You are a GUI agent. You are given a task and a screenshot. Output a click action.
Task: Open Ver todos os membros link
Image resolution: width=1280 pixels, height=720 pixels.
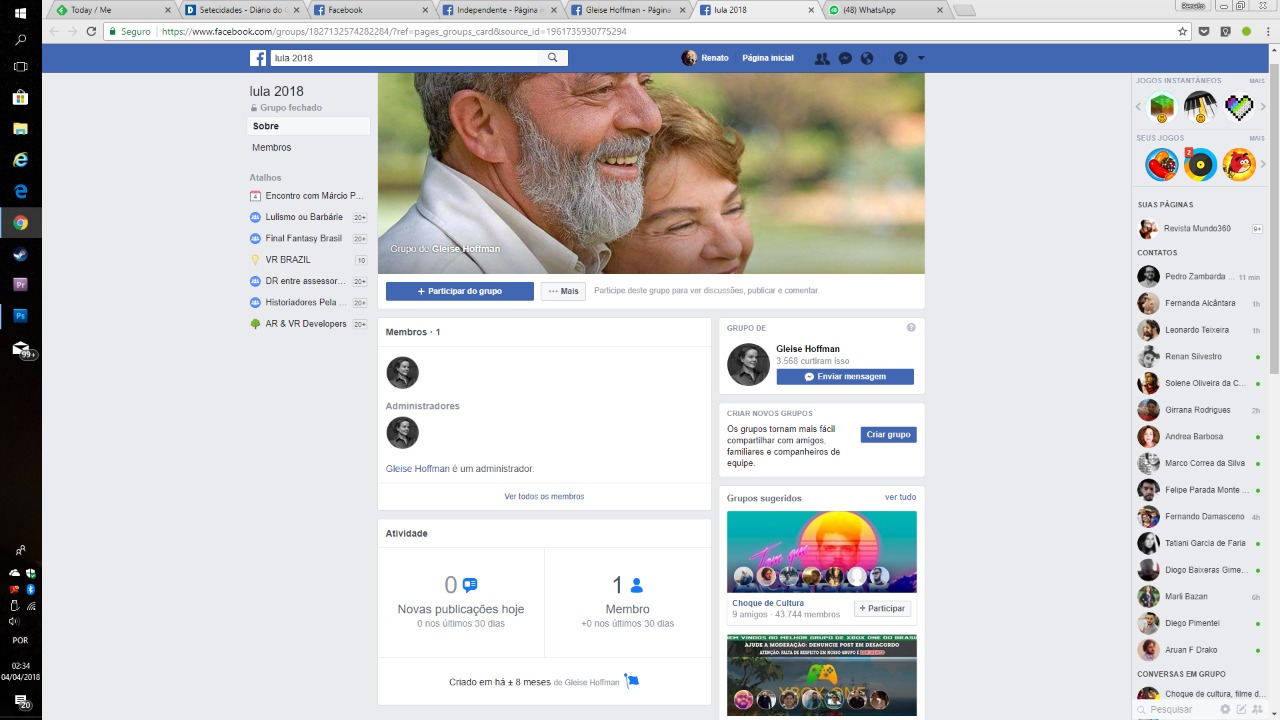click(544, 496)
